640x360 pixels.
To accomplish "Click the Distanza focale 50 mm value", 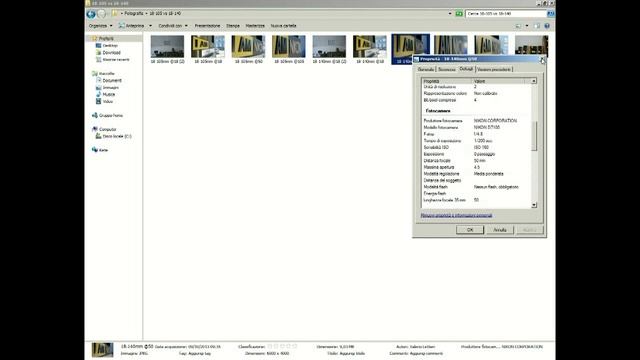I will pos(480,161).
